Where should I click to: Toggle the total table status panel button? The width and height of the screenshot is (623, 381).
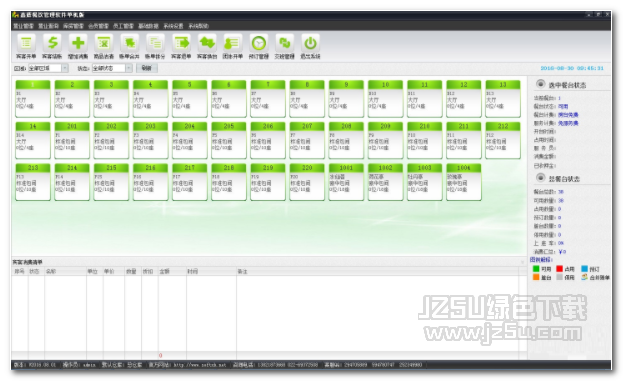(540, 177)
